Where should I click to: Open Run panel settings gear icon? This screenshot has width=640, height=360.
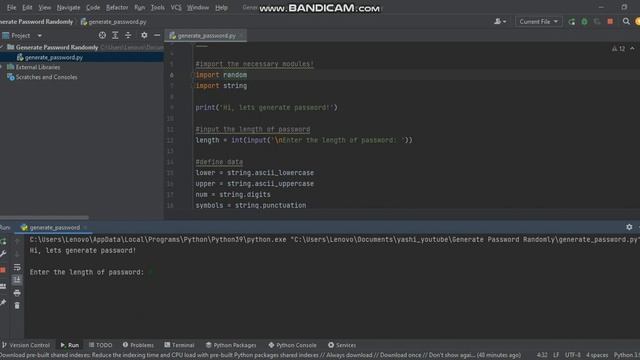click(x=629, y=227)
